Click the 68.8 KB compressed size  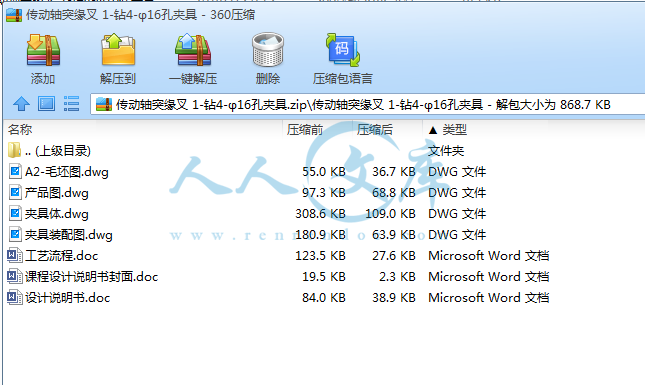394,193
